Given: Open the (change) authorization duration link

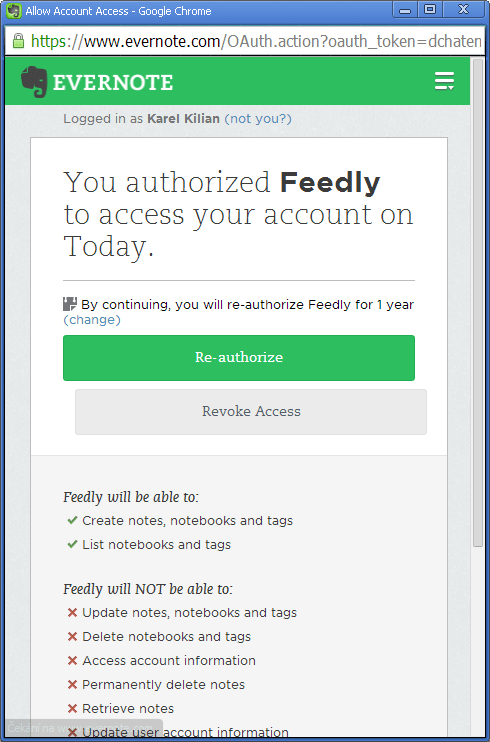Looking at the screenshot, I should point(92,320).
